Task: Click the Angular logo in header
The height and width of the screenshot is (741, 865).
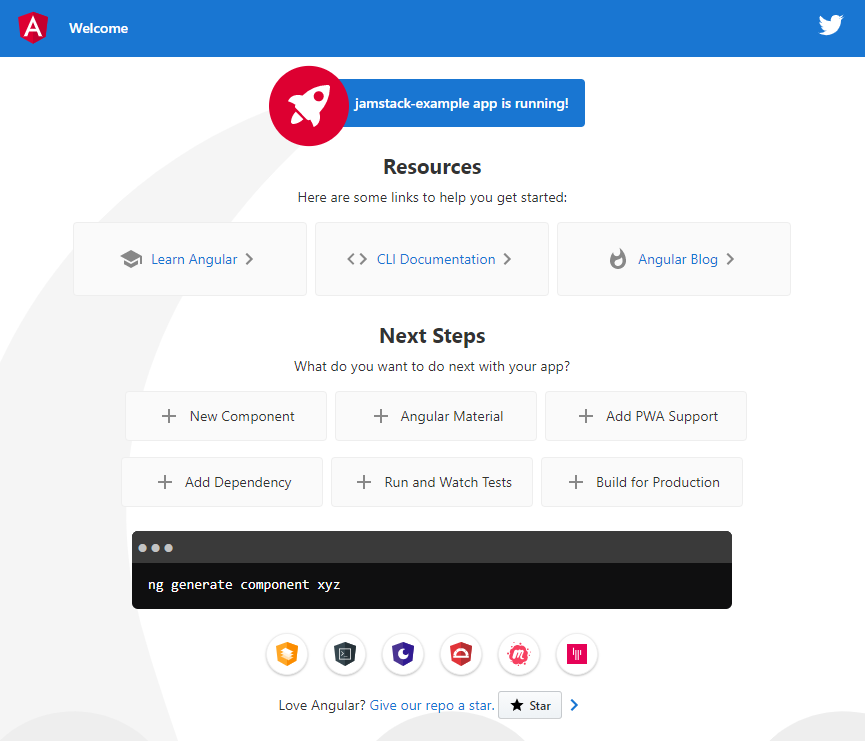Action: (x=33, y=28)
